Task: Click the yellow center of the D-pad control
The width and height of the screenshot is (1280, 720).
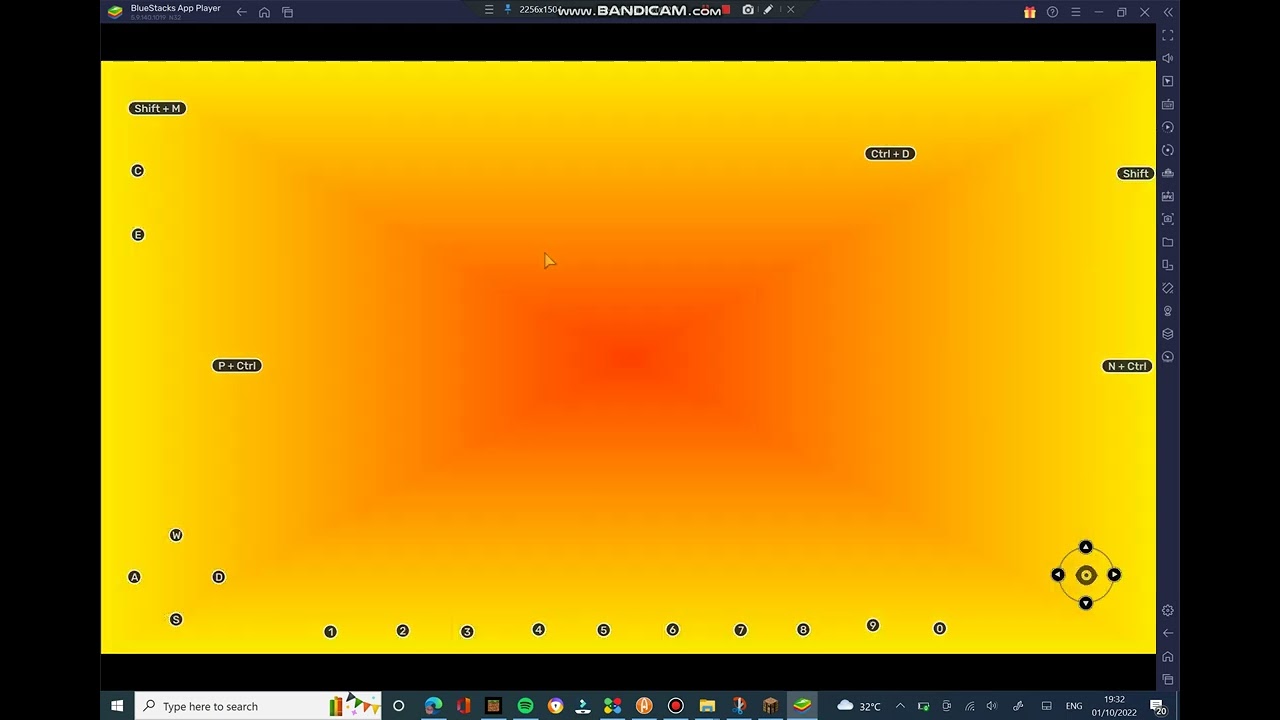Action: point(1086,575)
